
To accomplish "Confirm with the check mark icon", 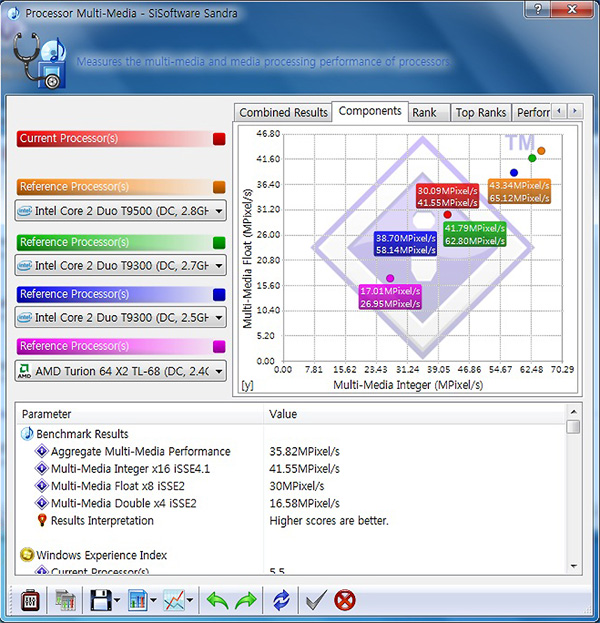I will click(316, 600).
